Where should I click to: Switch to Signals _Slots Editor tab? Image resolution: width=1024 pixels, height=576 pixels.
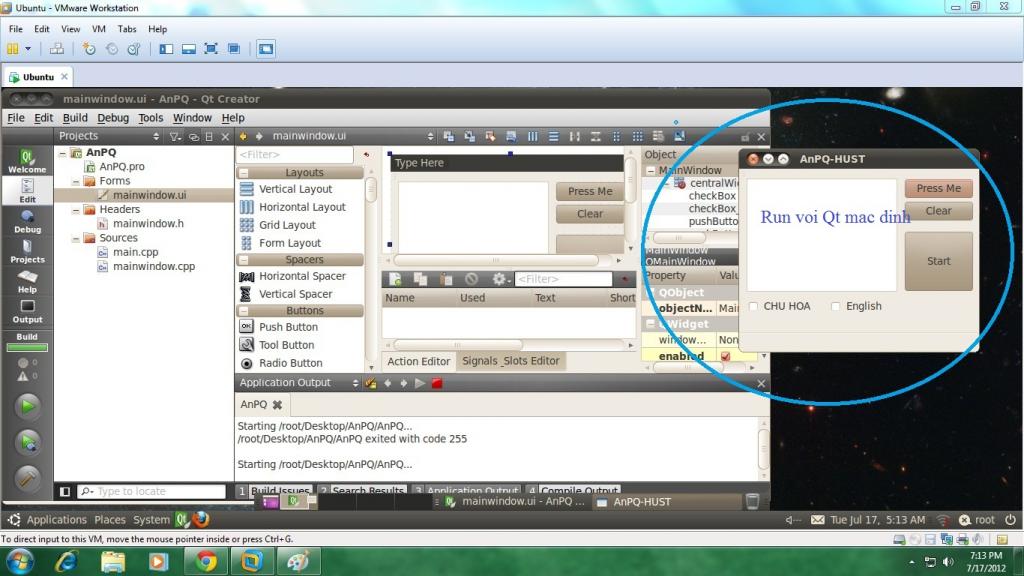(x=511, y=361)
